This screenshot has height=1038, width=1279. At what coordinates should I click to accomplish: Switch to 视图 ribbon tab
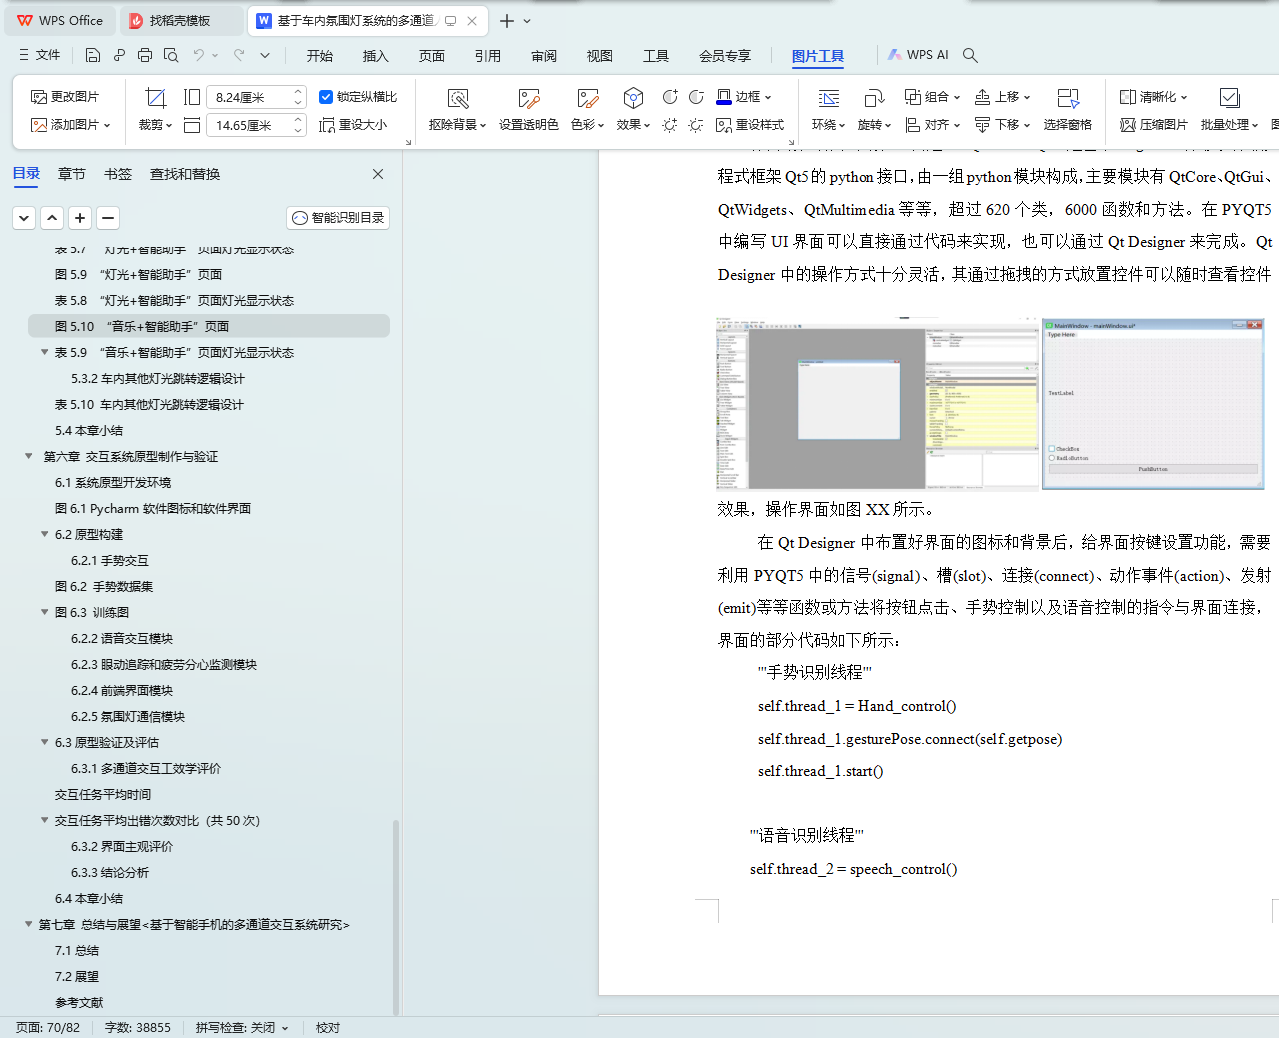click(x=600, y=55)
